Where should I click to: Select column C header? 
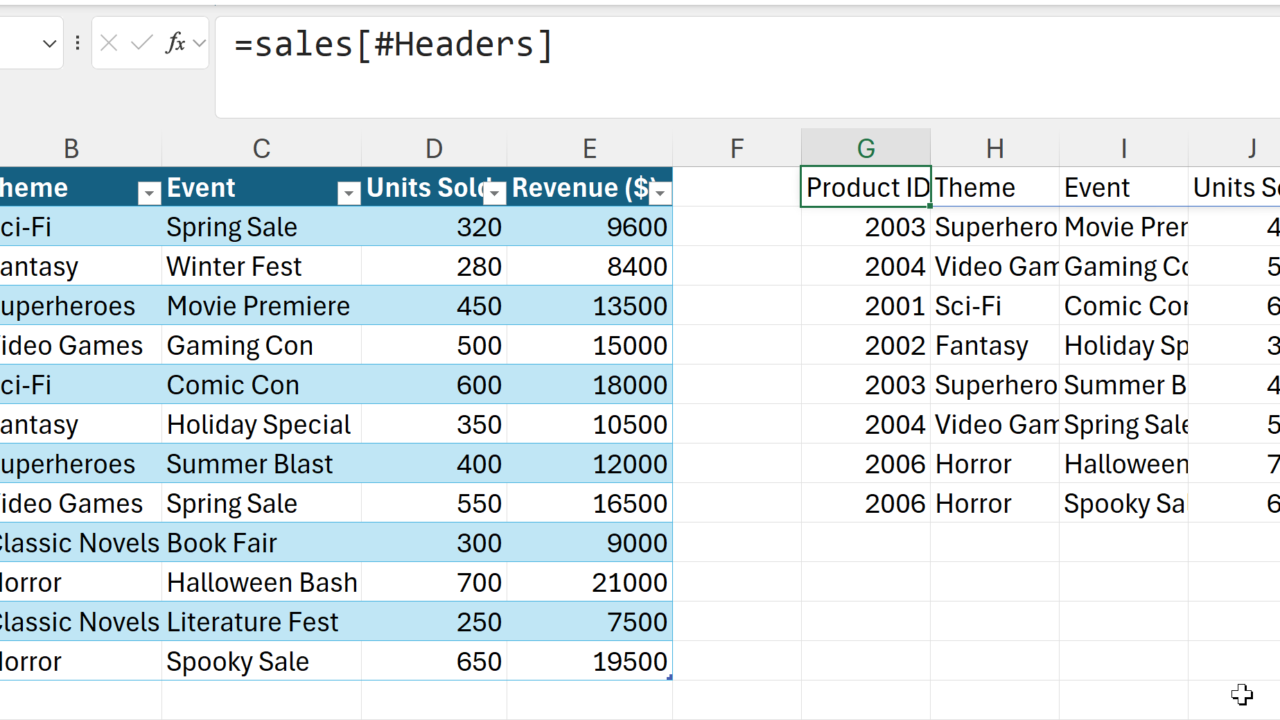[x=261, y=149]
